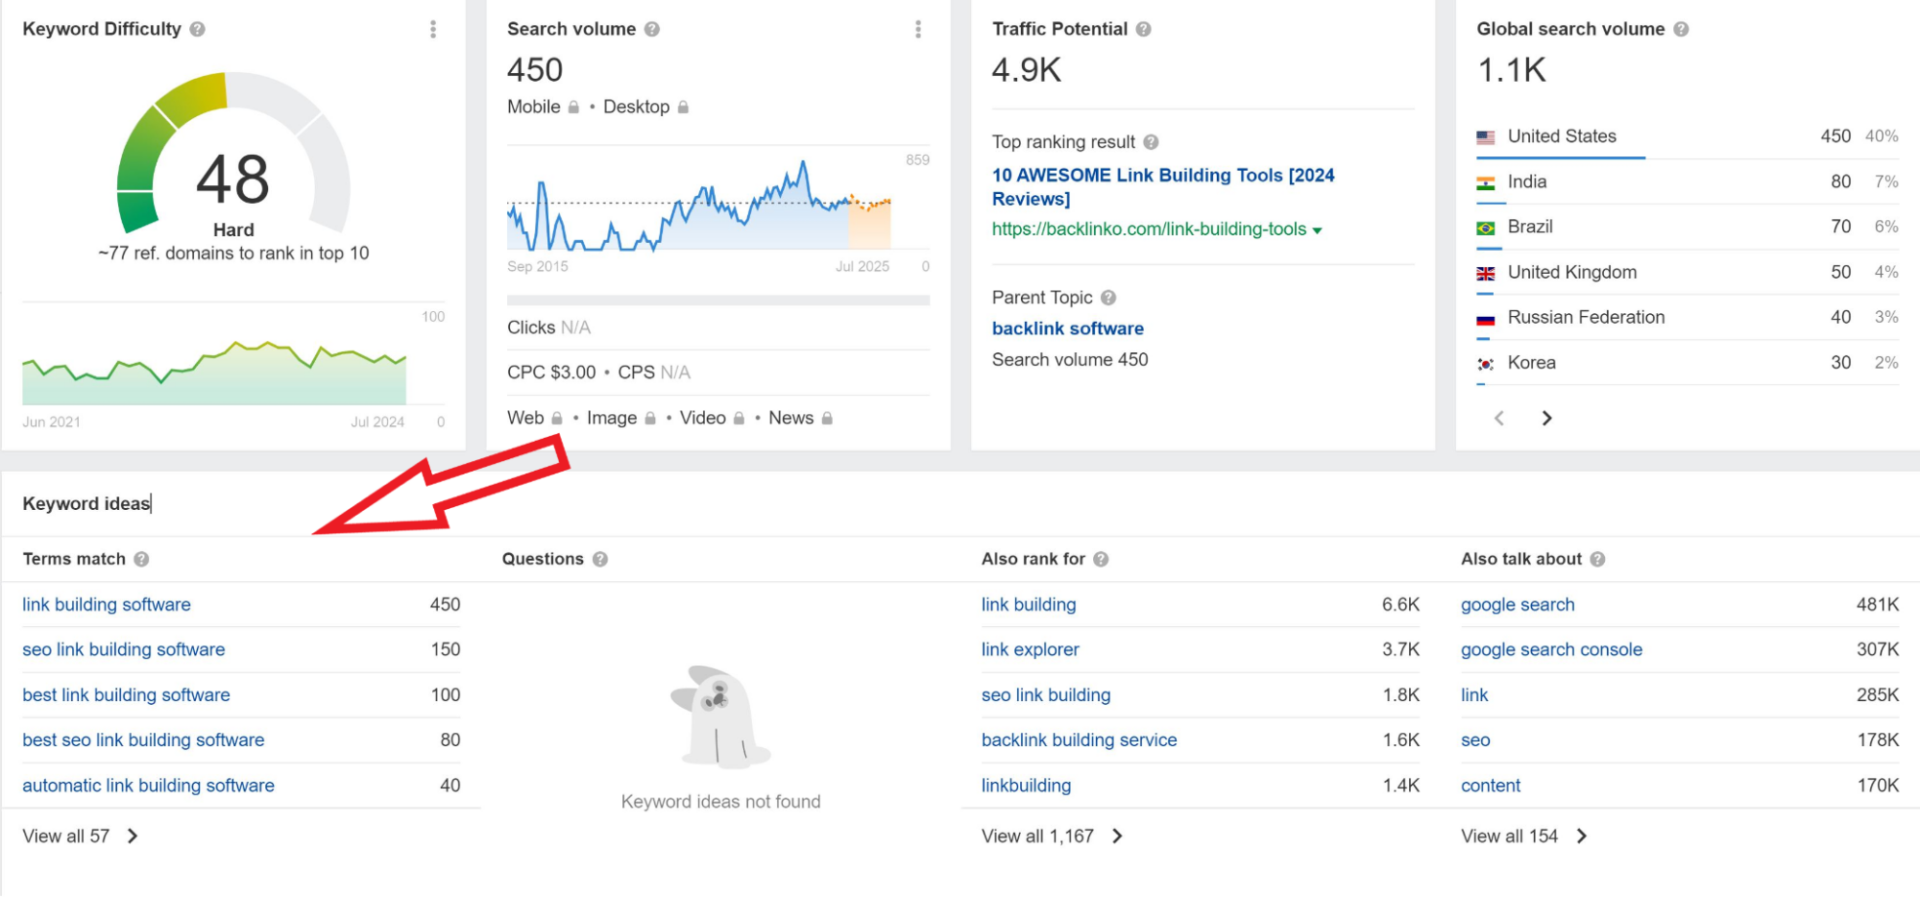
Task: Open google search console keyword
Action: 1552,649
